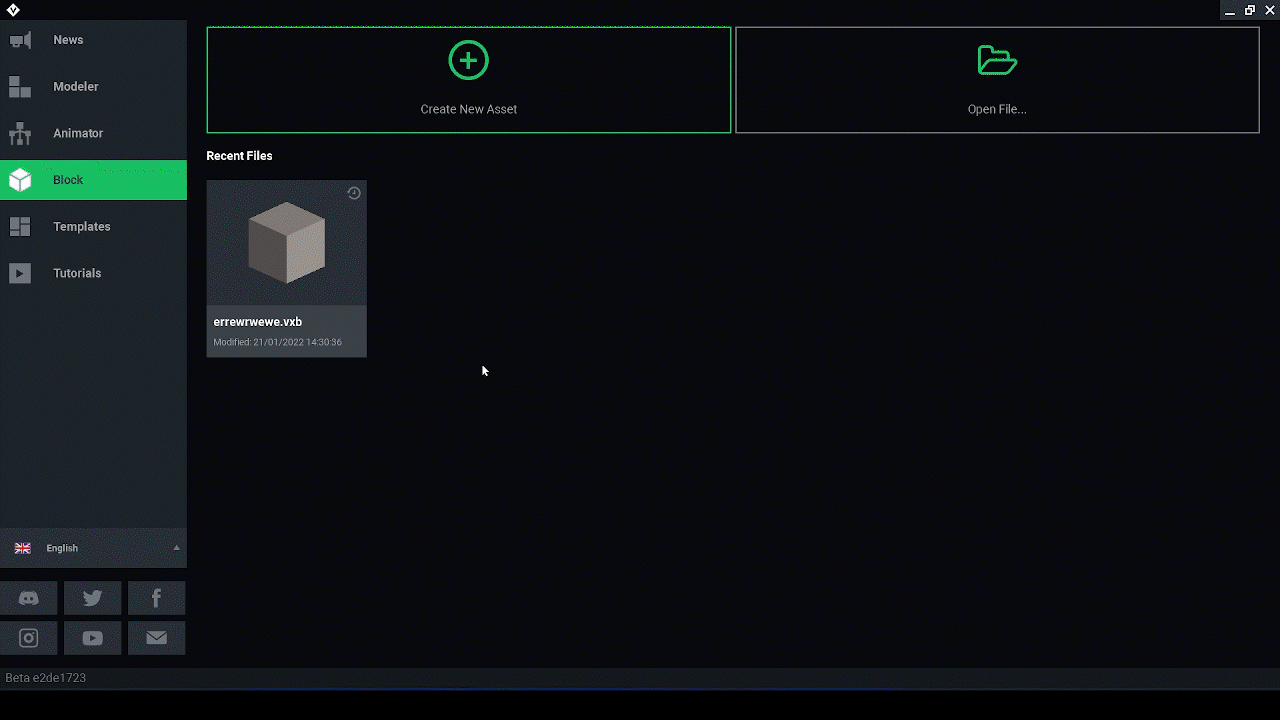Open the Twitter social link icon
The image size is (1280, 720).
point(92,598)
